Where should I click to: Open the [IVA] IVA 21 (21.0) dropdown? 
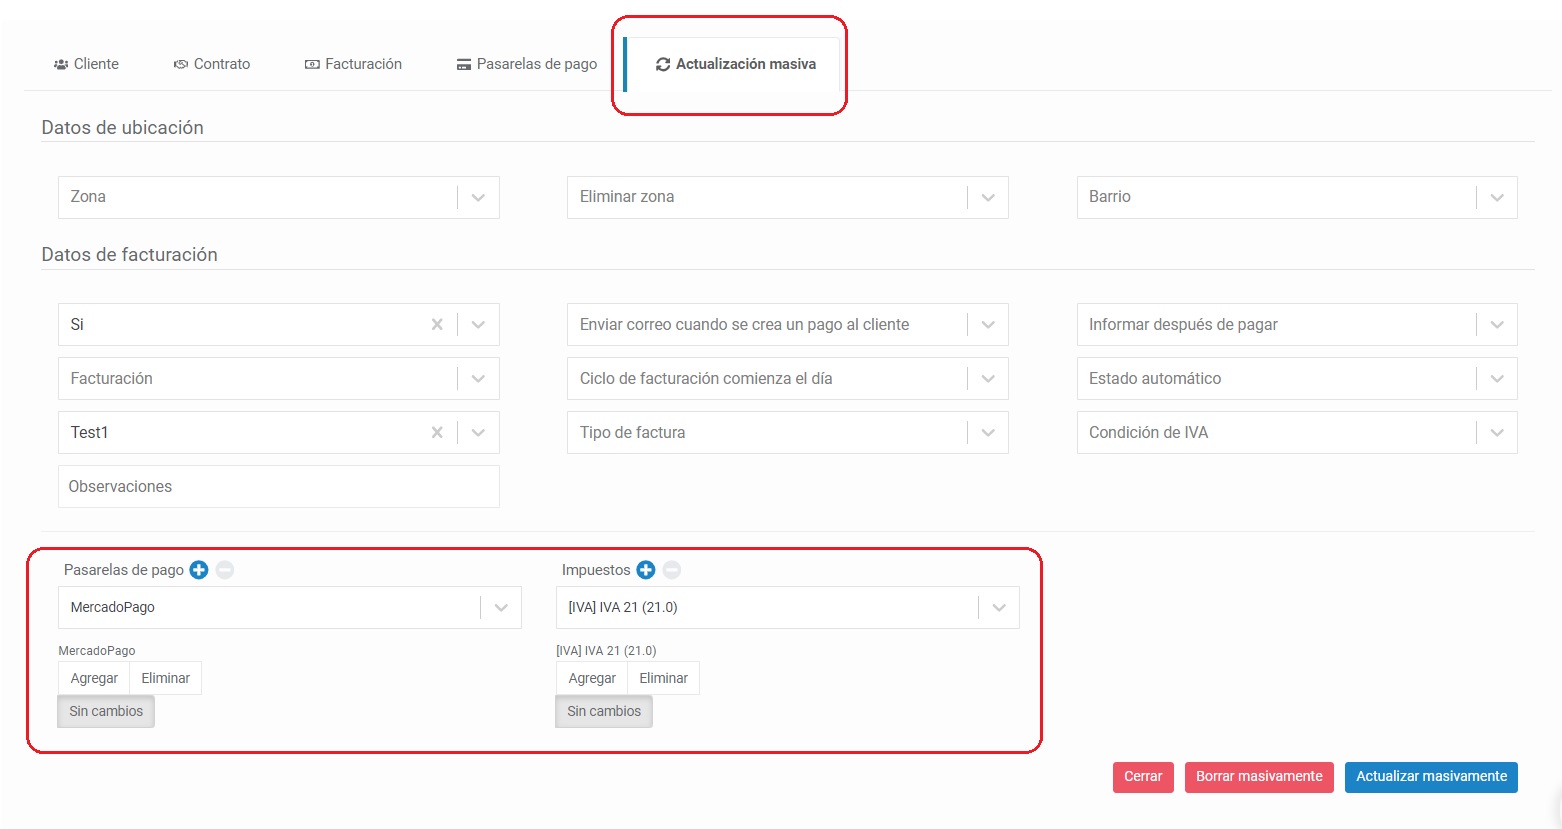point(788,608)
